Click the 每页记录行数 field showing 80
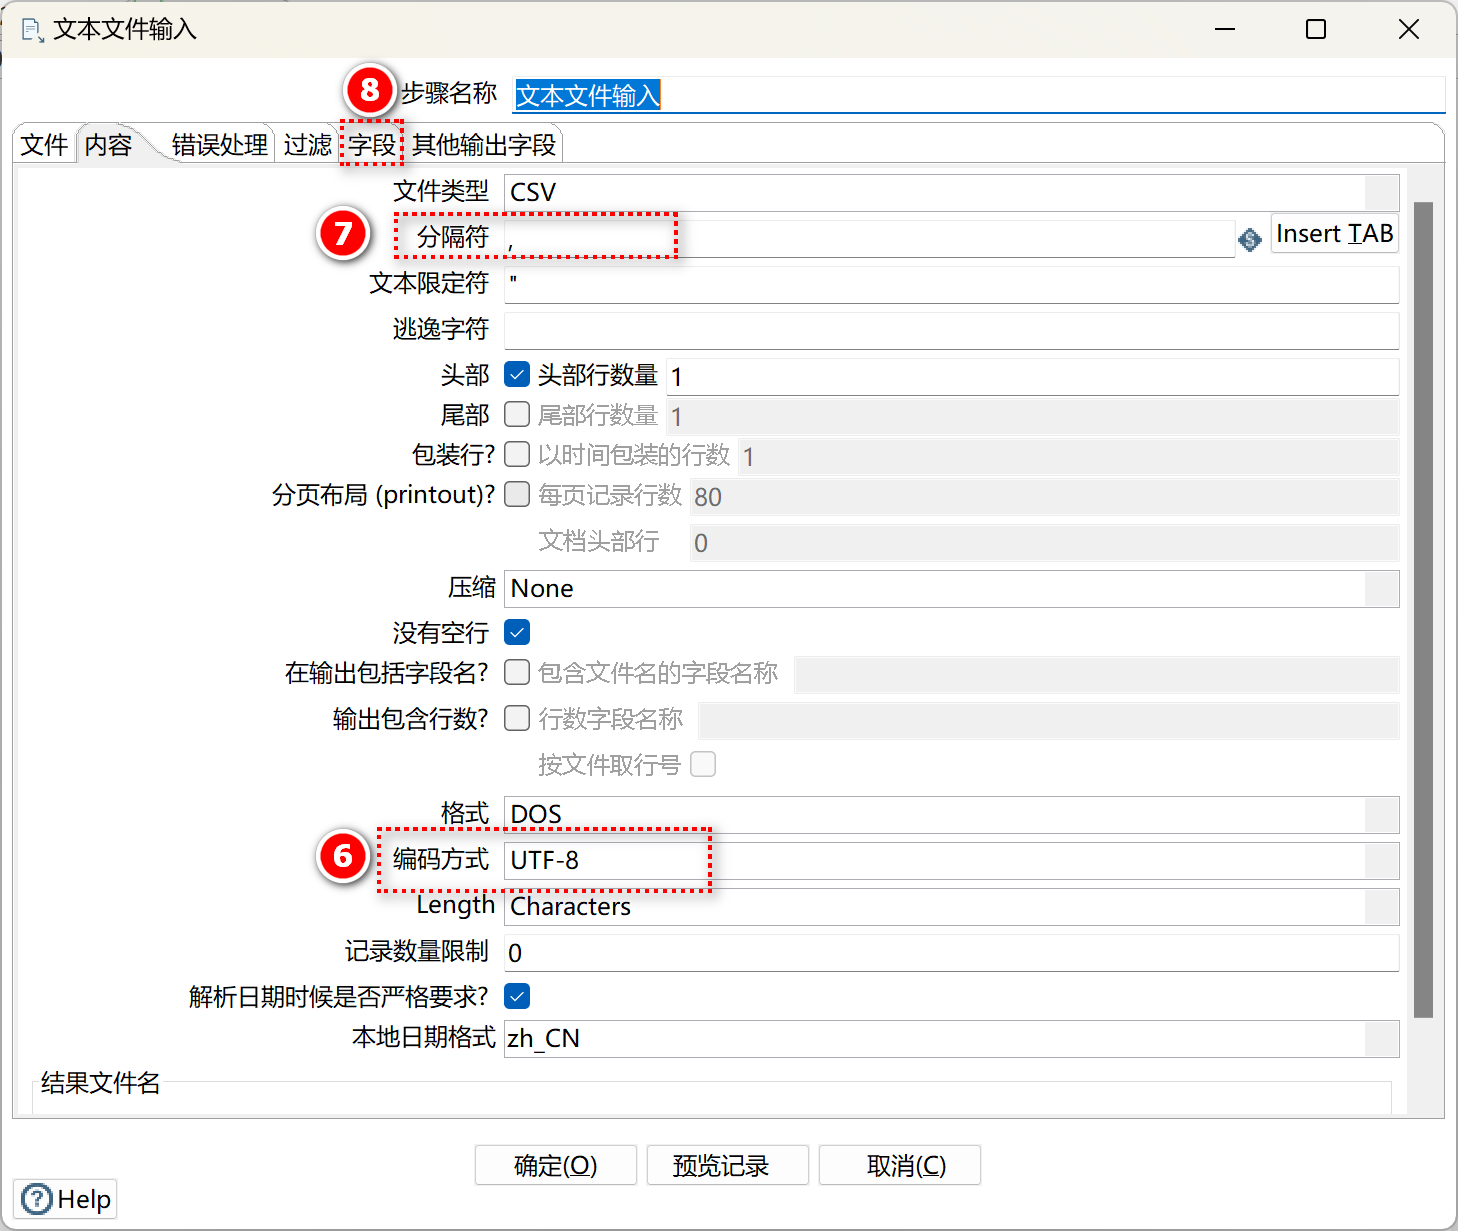The image size is (1458, 1231). tap(1044, 496)
